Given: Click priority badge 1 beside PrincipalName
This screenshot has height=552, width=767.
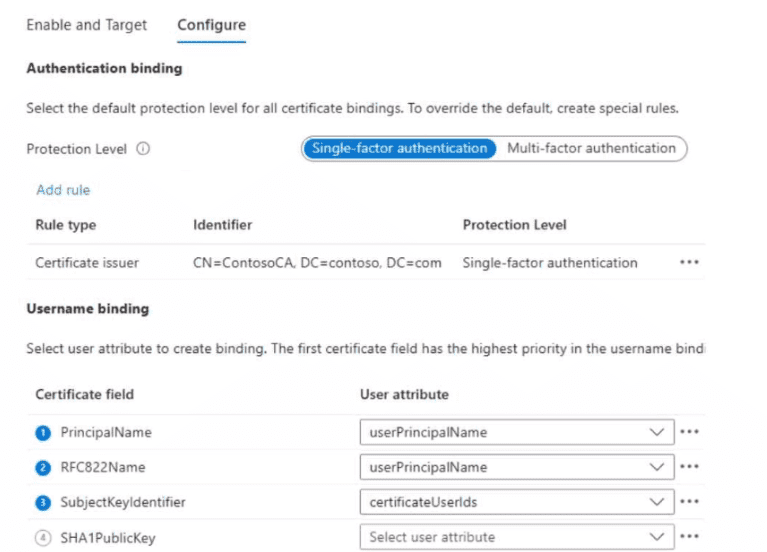Looking at the screenshot, I should [x=43, y=433].
